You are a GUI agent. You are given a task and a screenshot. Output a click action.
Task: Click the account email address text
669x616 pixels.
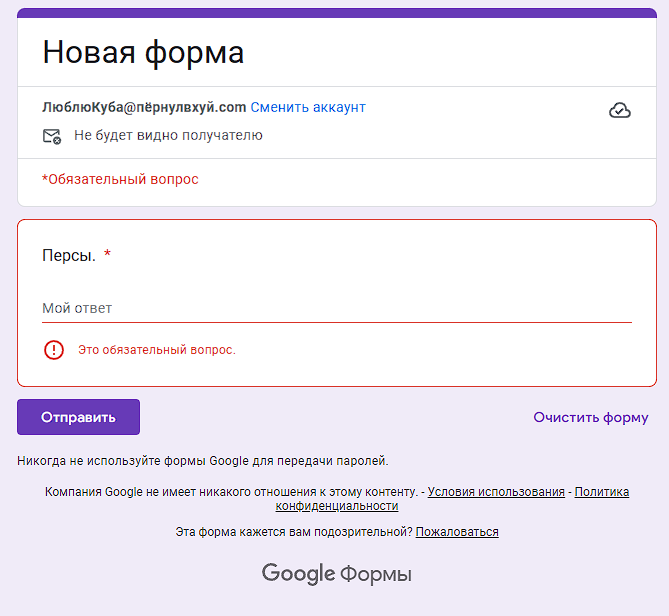144,107
